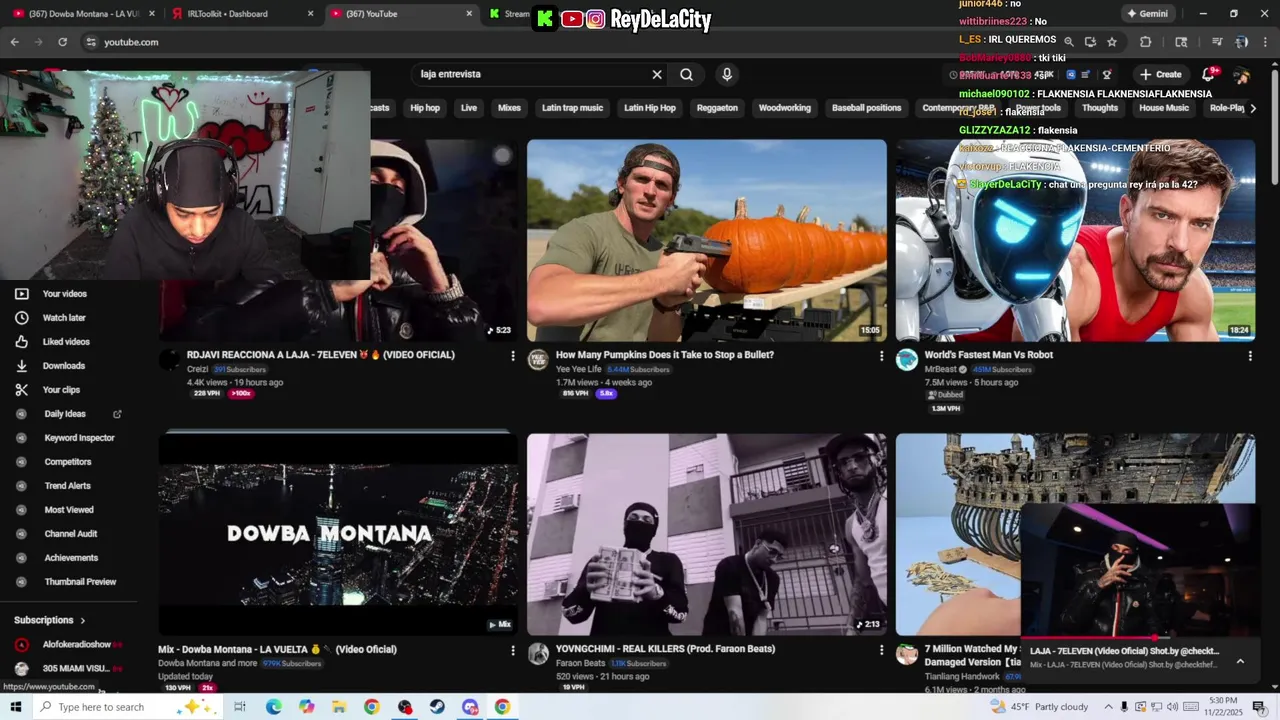This screenshot has height=720, width=1280.
Task: Open Daily Ideas tool
Action: [x=65, y=414]
